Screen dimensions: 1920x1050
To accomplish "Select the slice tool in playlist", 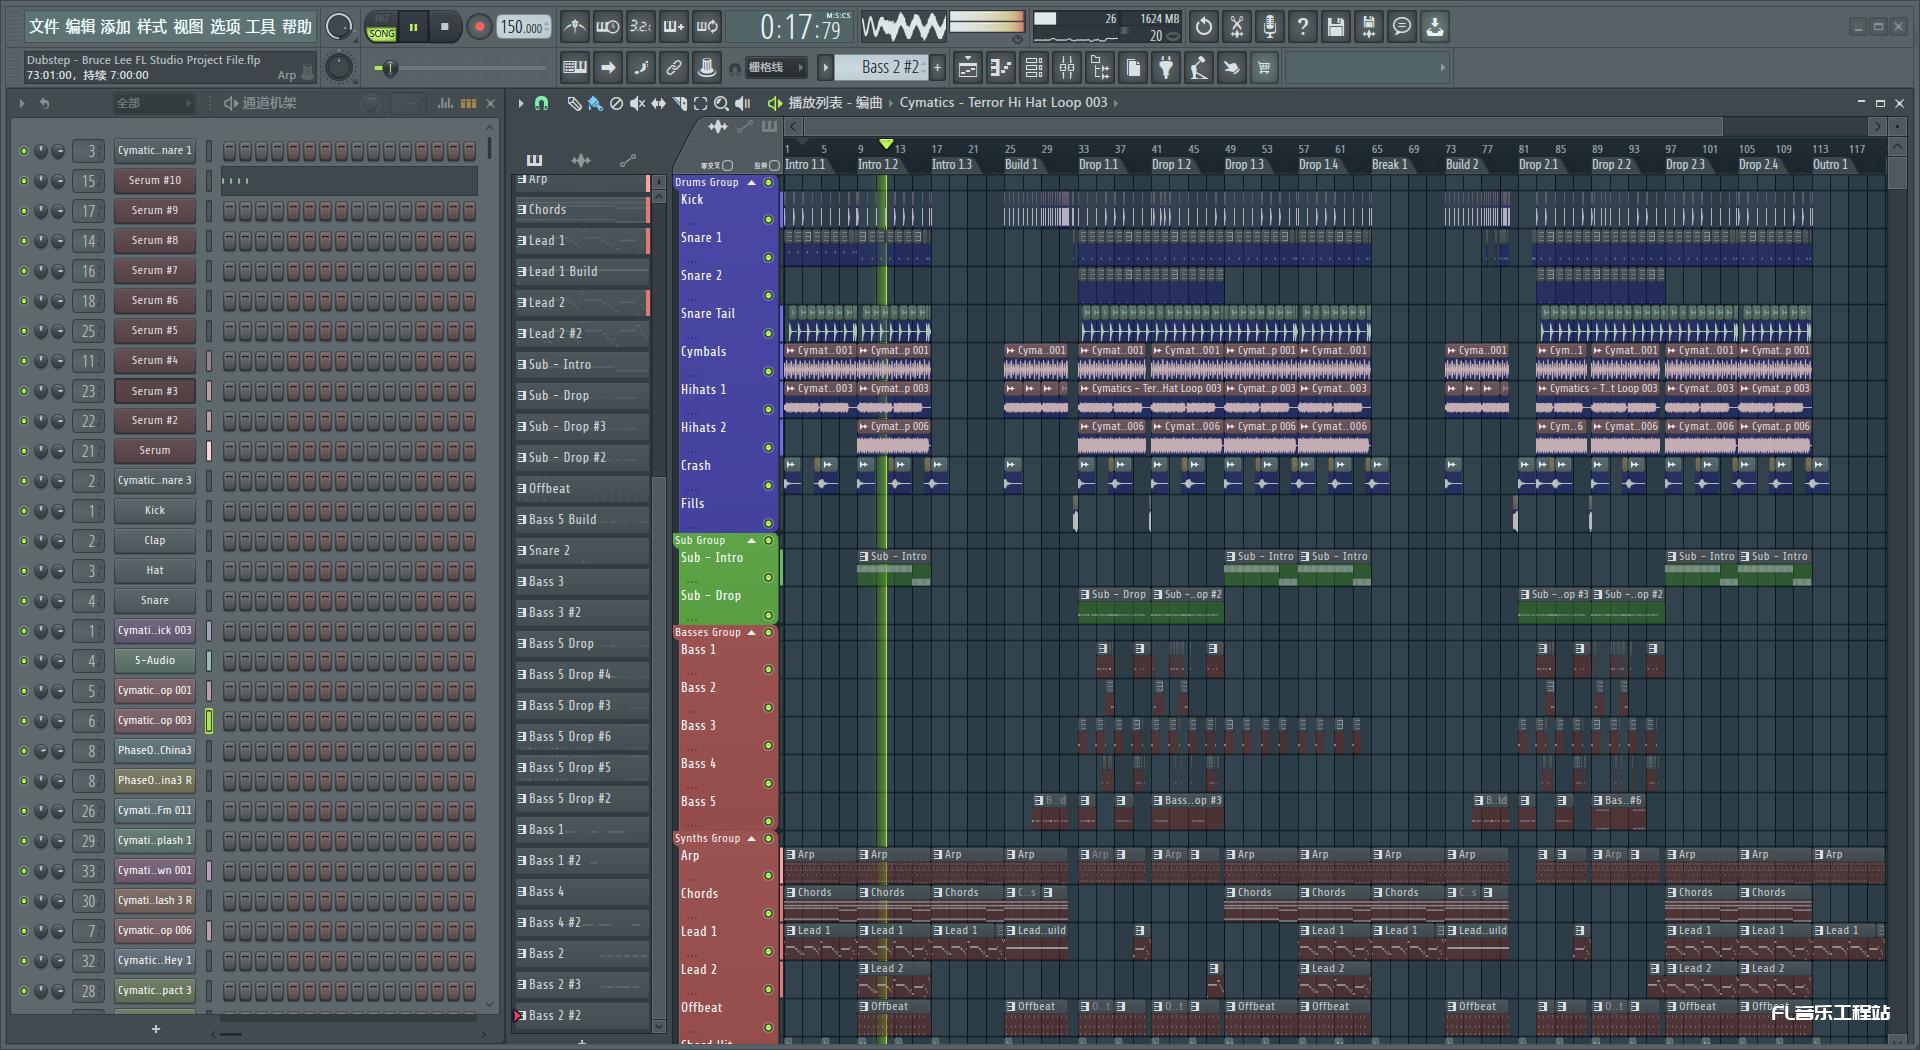I will (680, 103).
